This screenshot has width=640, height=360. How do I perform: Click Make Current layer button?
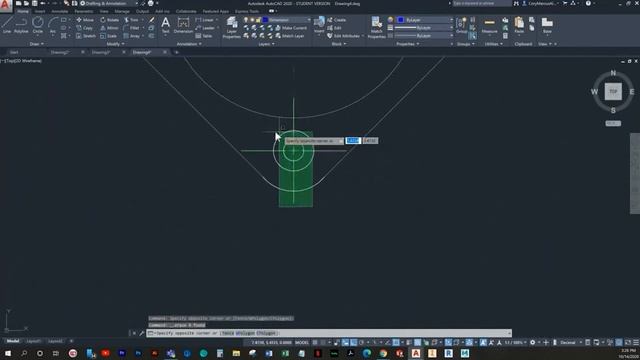click(x=291, y=28)
